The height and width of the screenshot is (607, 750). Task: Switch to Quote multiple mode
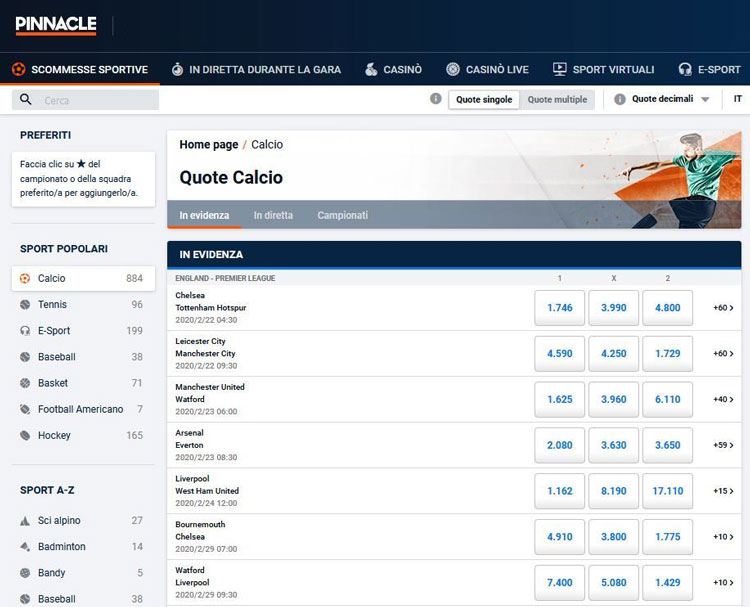(x=557, y=100)
